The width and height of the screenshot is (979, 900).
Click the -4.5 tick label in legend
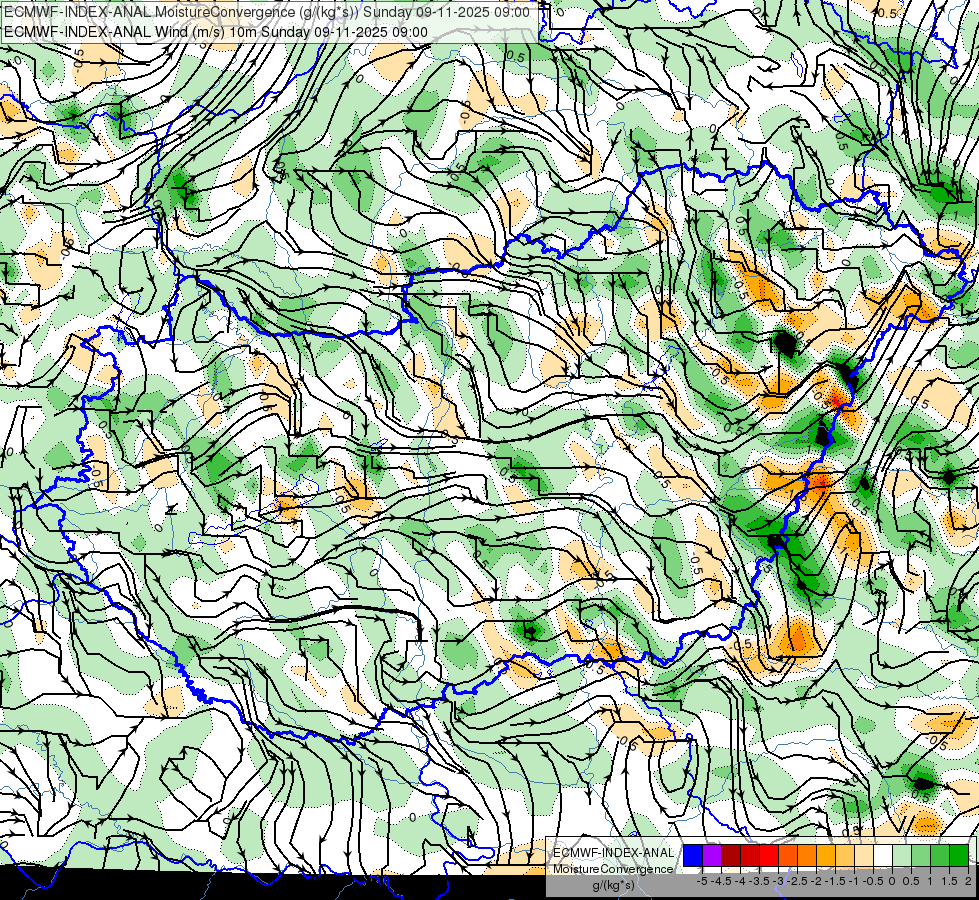(722, 881)
